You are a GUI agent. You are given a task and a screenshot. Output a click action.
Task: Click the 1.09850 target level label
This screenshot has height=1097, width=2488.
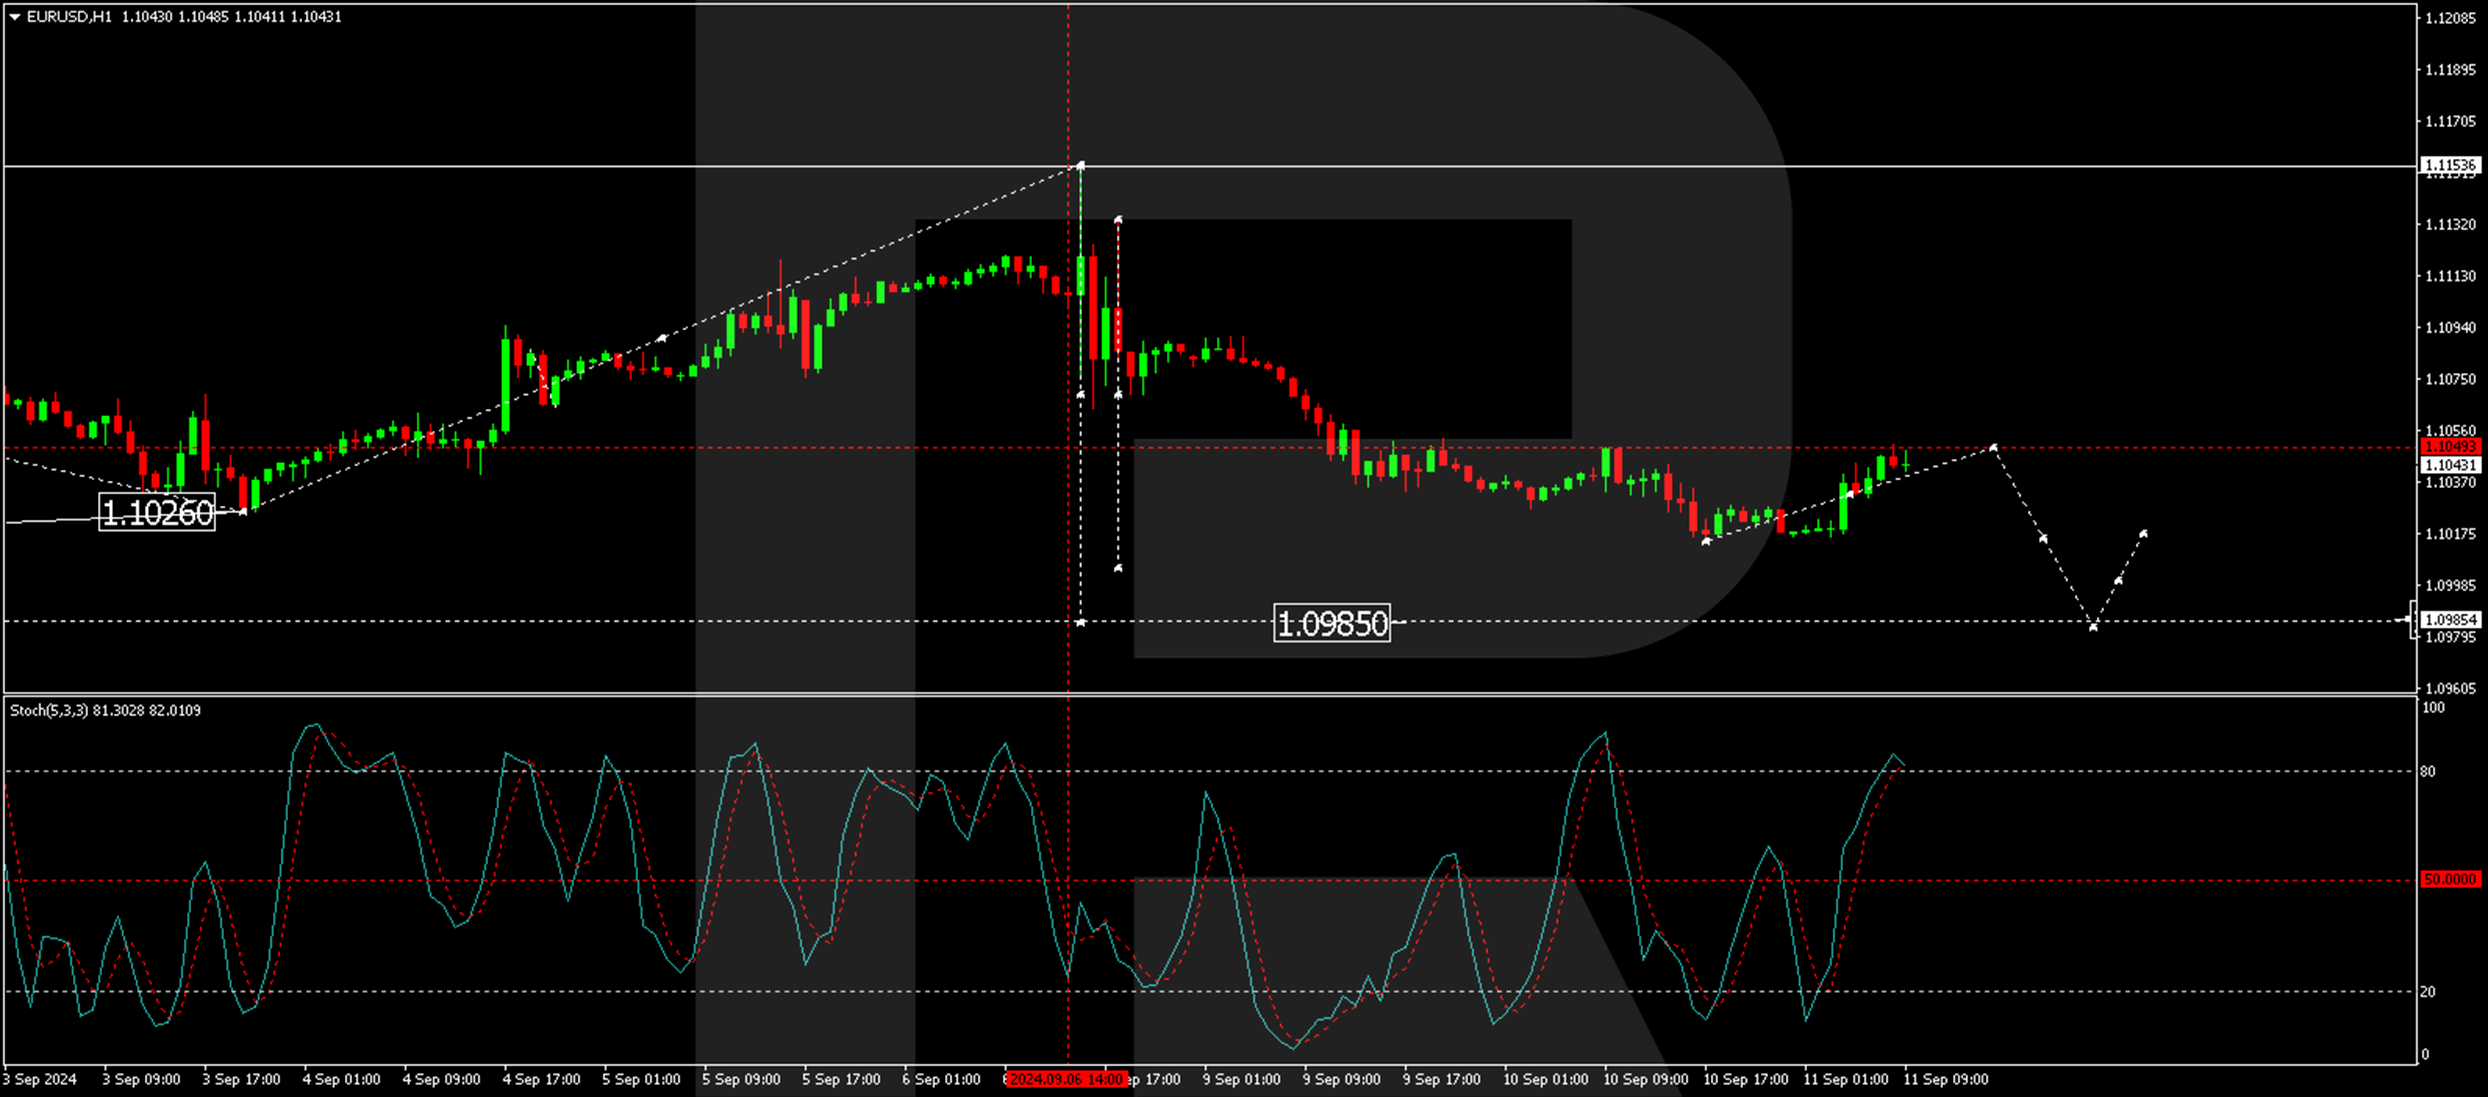click(x=1332, y=624)
